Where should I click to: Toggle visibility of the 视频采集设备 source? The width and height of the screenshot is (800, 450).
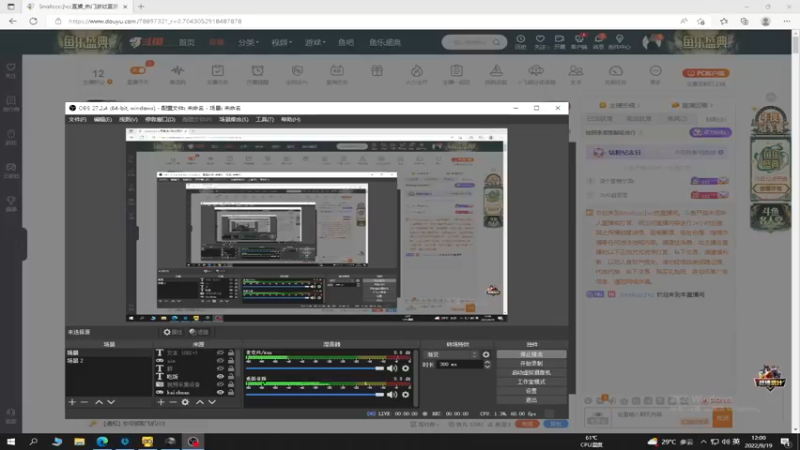coord(220,384)
